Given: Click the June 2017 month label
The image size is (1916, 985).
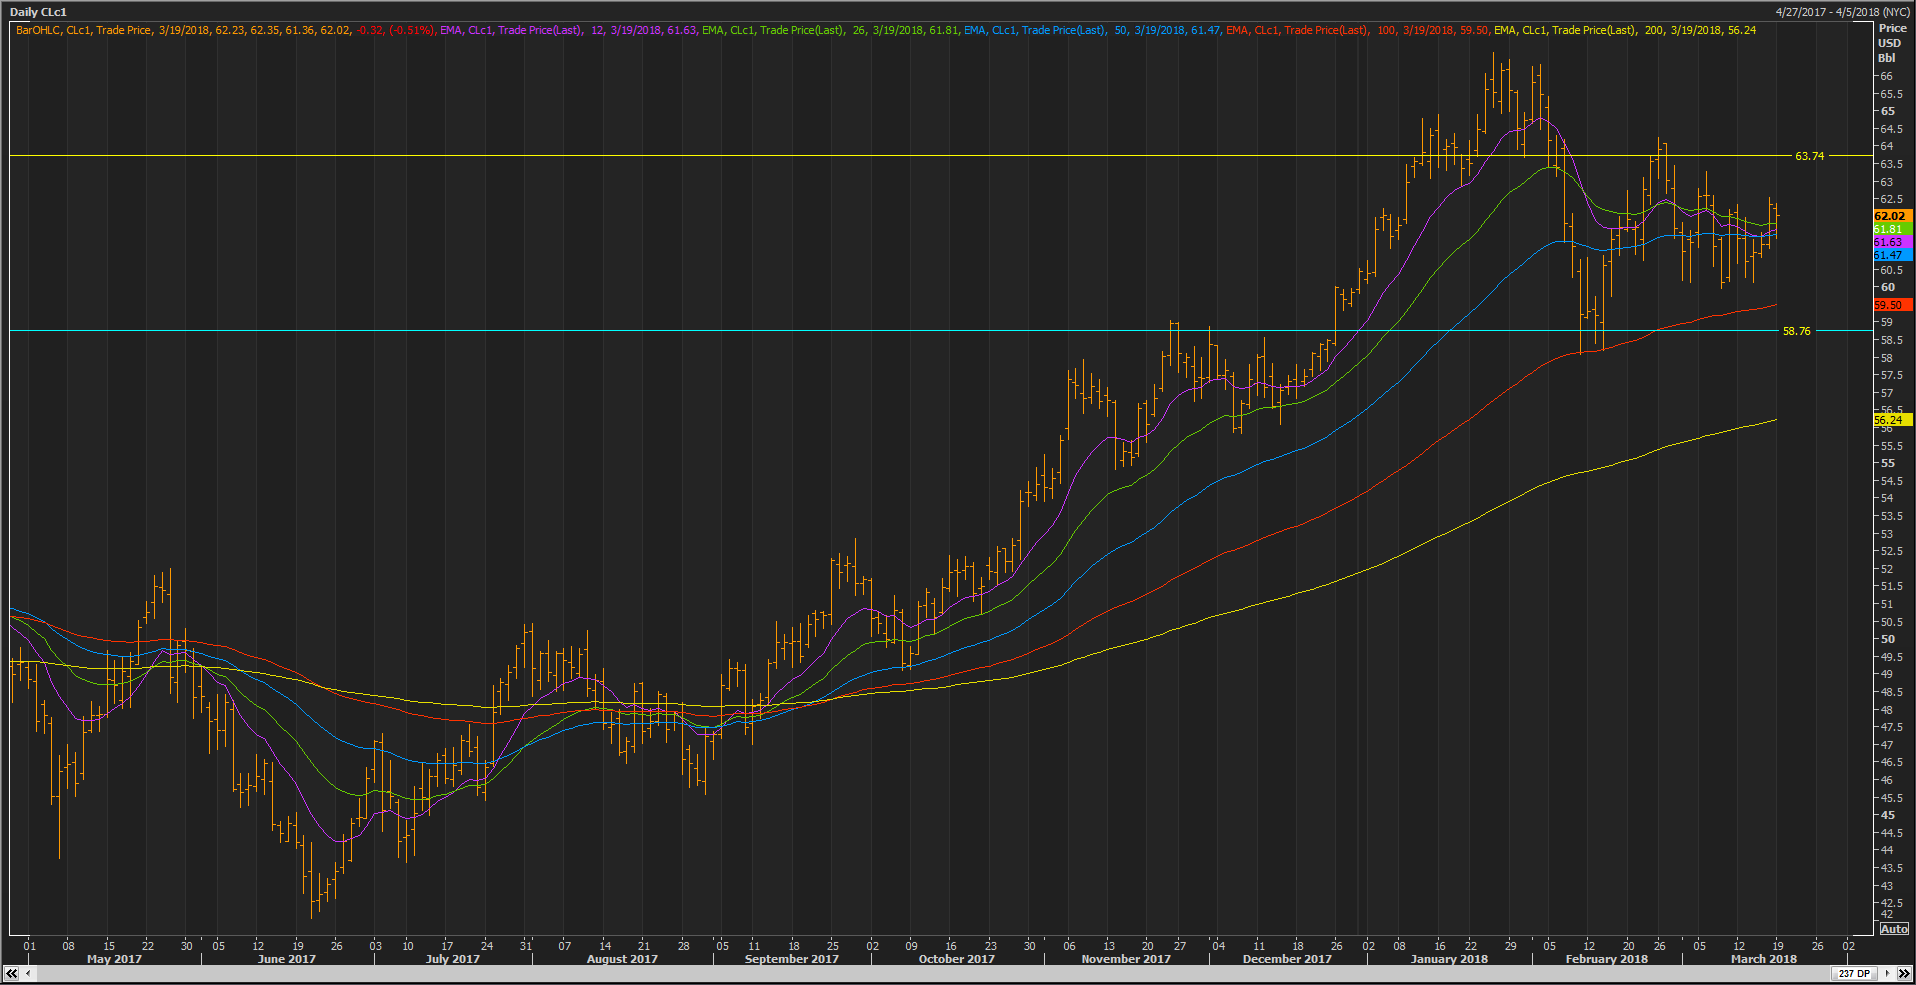Looking at the screenshot, I should pyautogui.click(x=286, y=959).
